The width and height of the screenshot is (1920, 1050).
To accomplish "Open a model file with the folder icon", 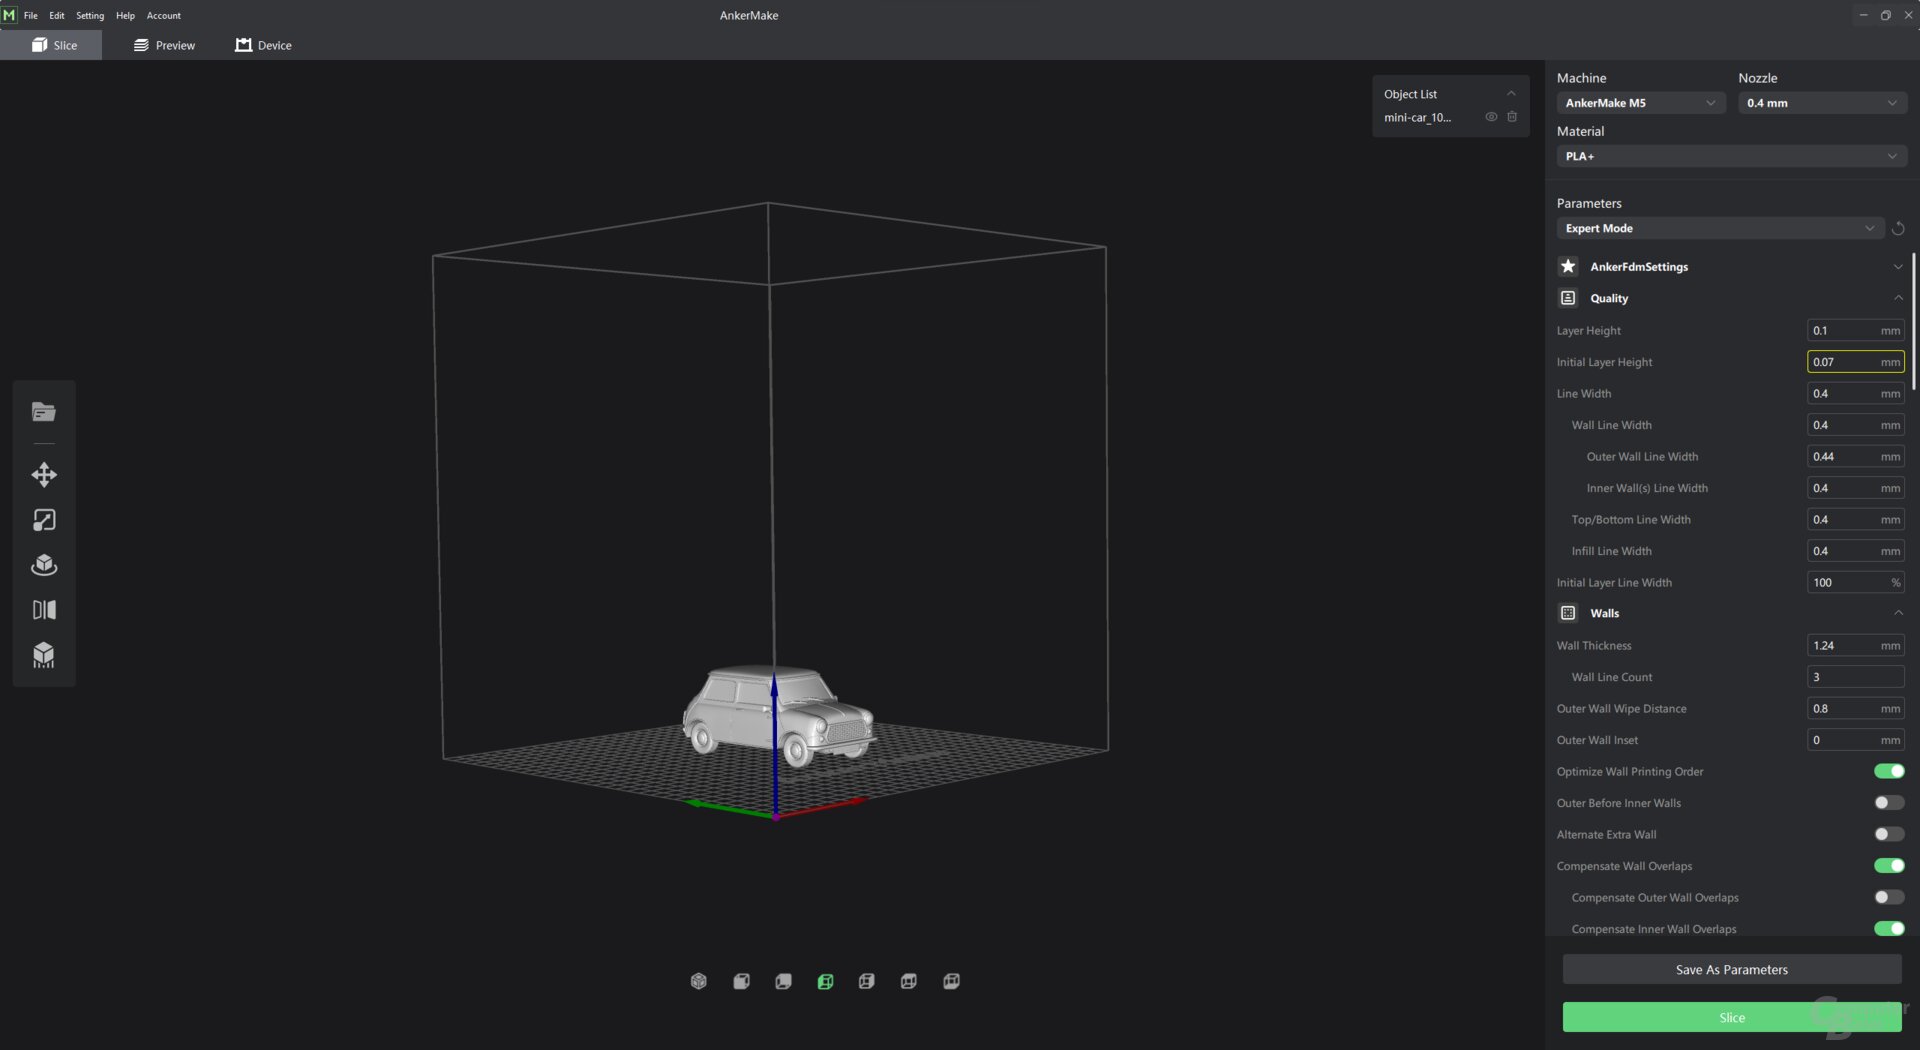I will point(44,412).
